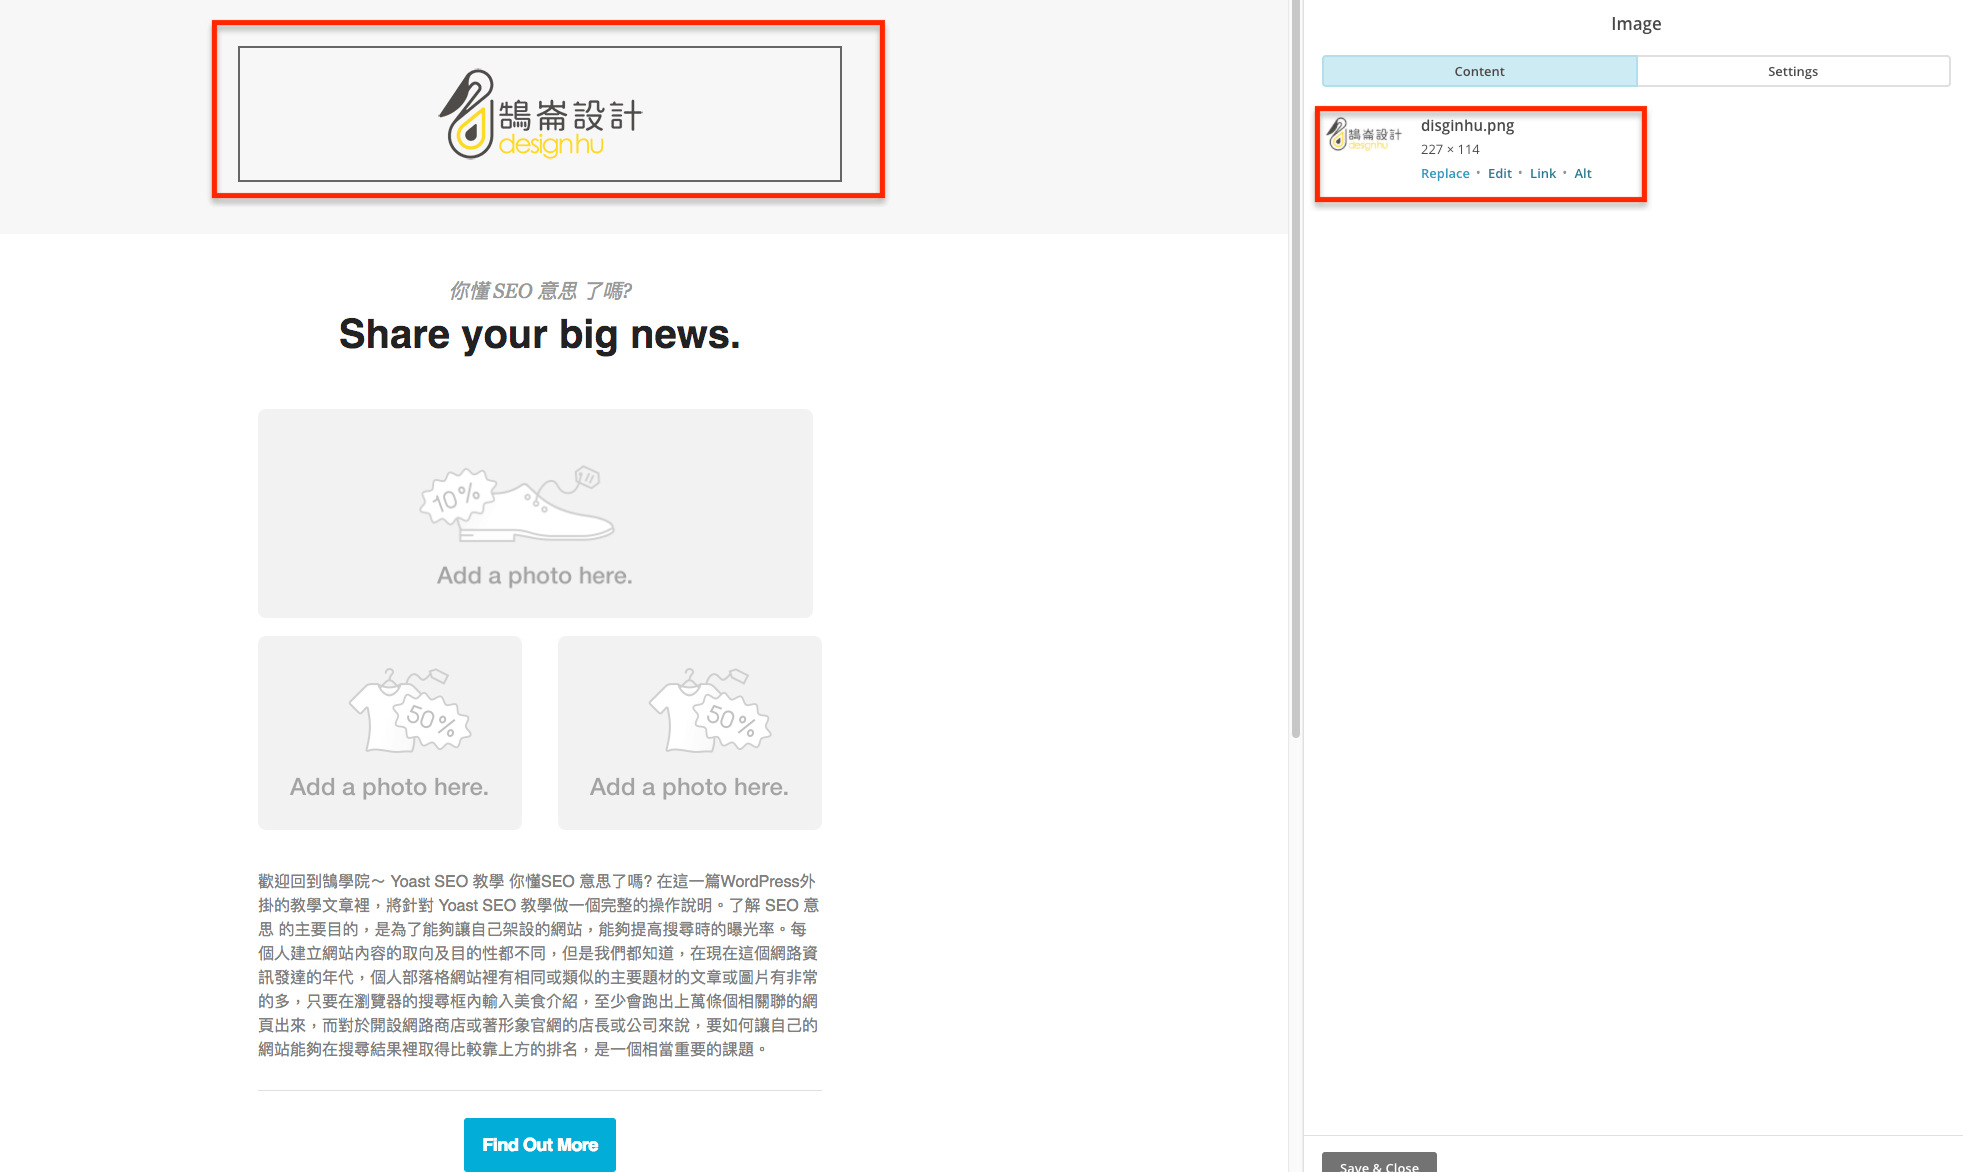Click the italic SEO subtitle text
Image resolution: width=1963 pixels, height=1172 pixels.
(540, 291)
